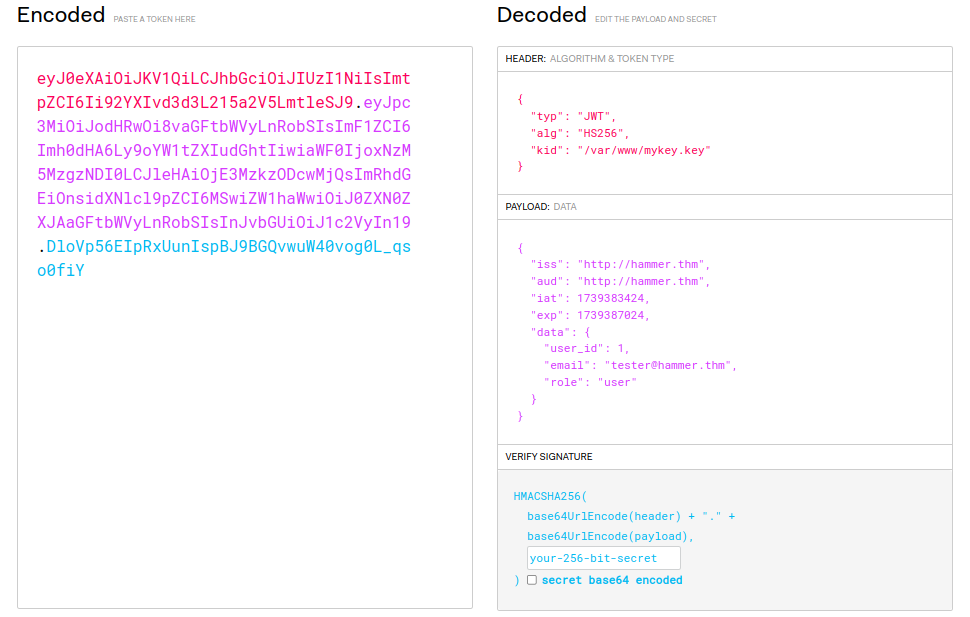Viewport: 970px width, 617px height.
Task: Click the "aud" http://hammer.thm value
Action: coord(641,282)
